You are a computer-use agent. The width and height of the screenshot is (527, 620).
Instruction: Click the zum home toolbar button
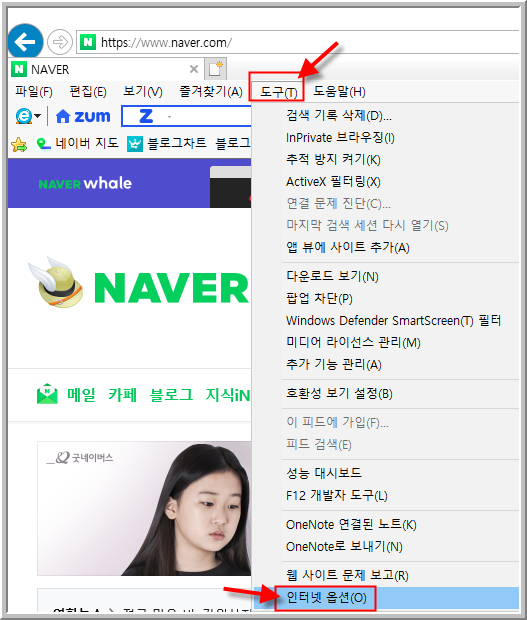tap(83, 116)
